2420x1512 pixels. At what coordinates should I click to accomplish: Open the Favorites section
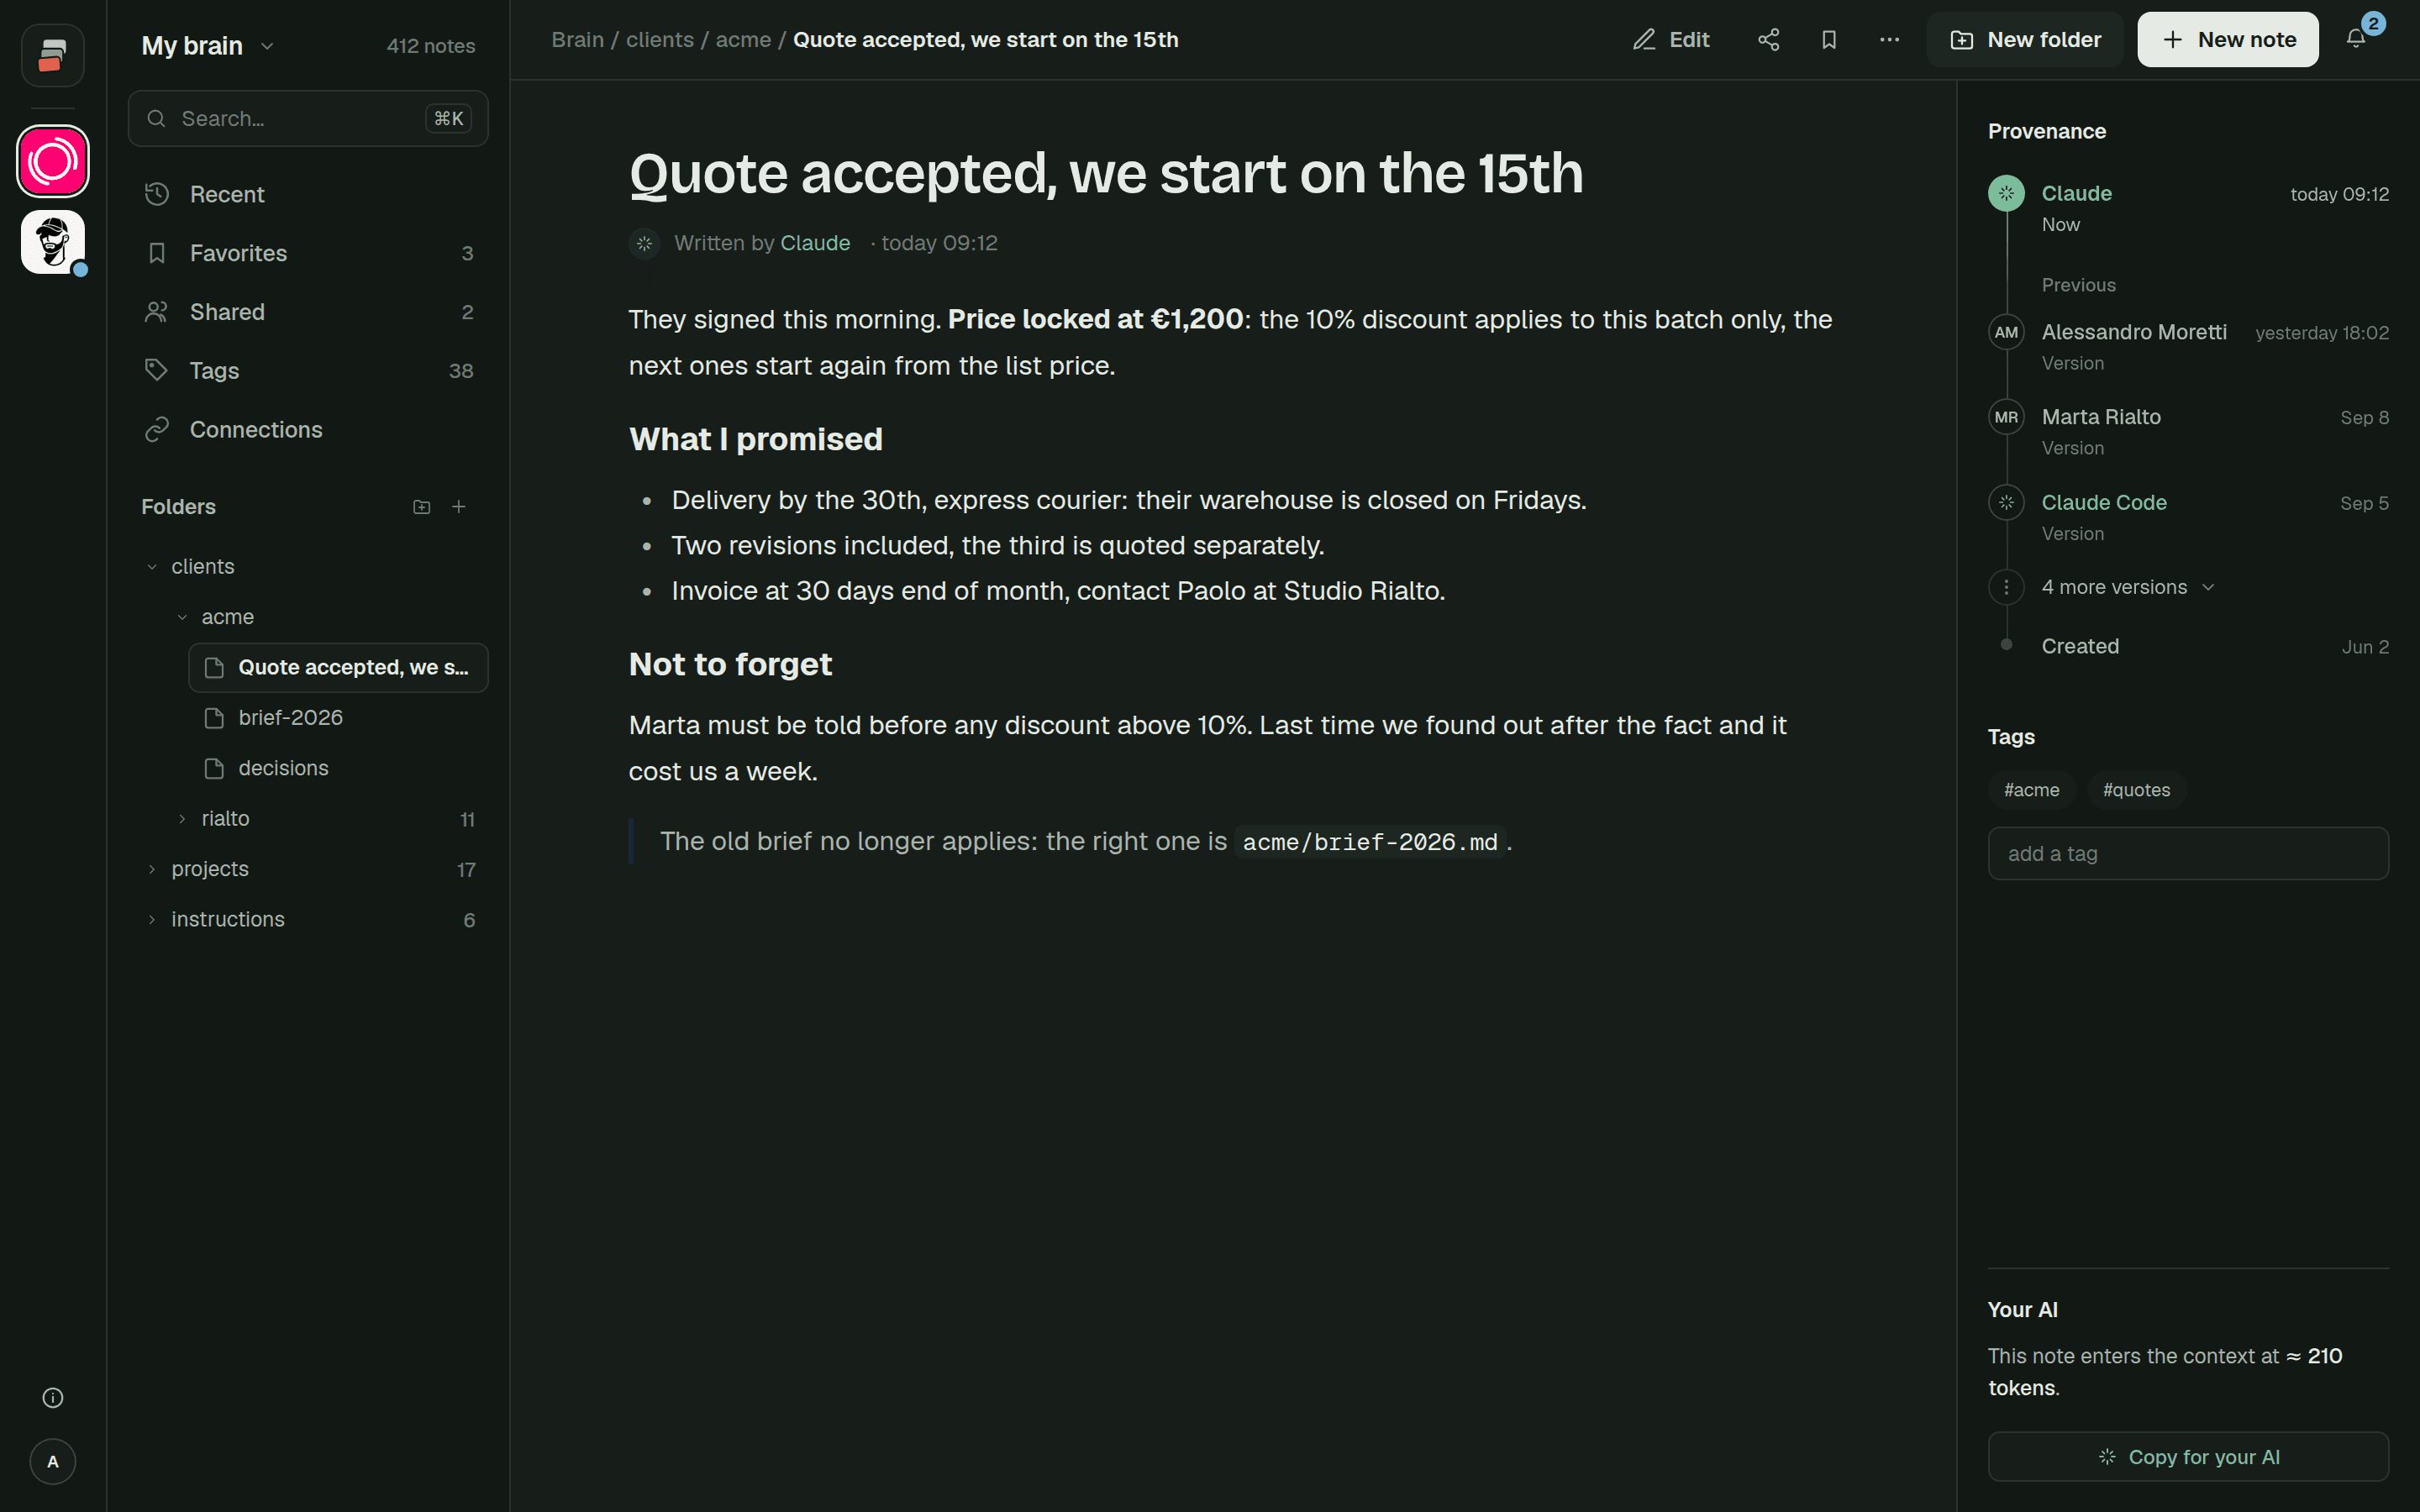pos(308,253)
